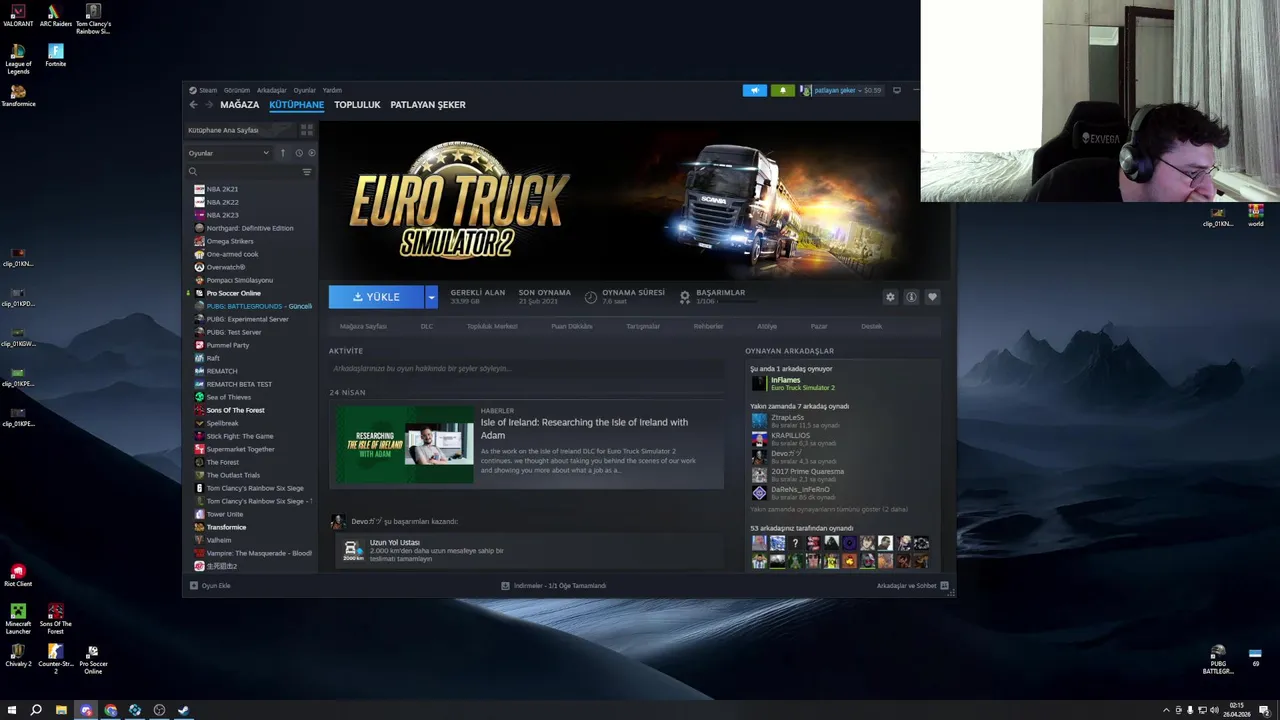Screen dimensions: 1280x720
Task: Open the Yardım menu
Action: [x=332, y=90]
